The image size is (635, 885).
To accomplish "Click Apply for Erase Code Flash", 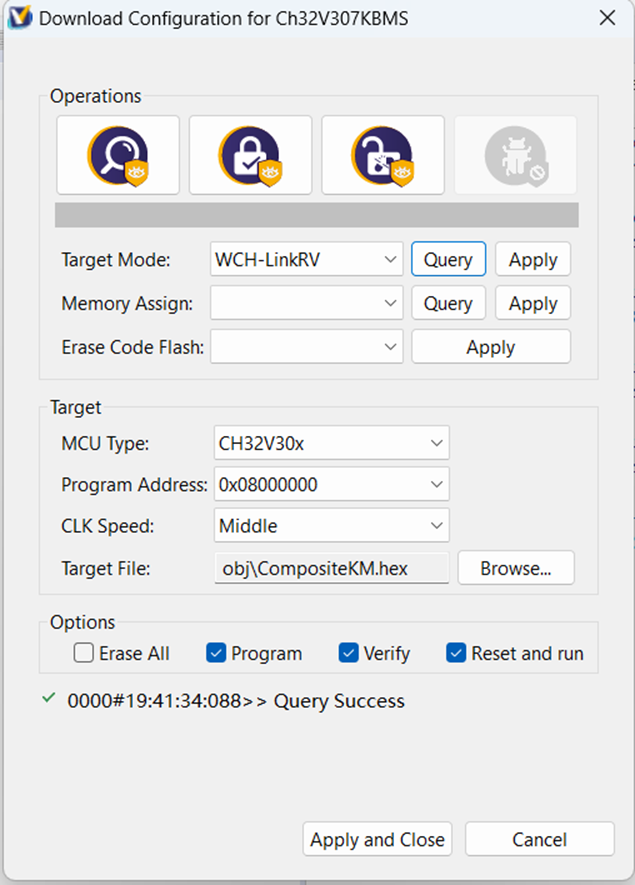I will point(491,347).
